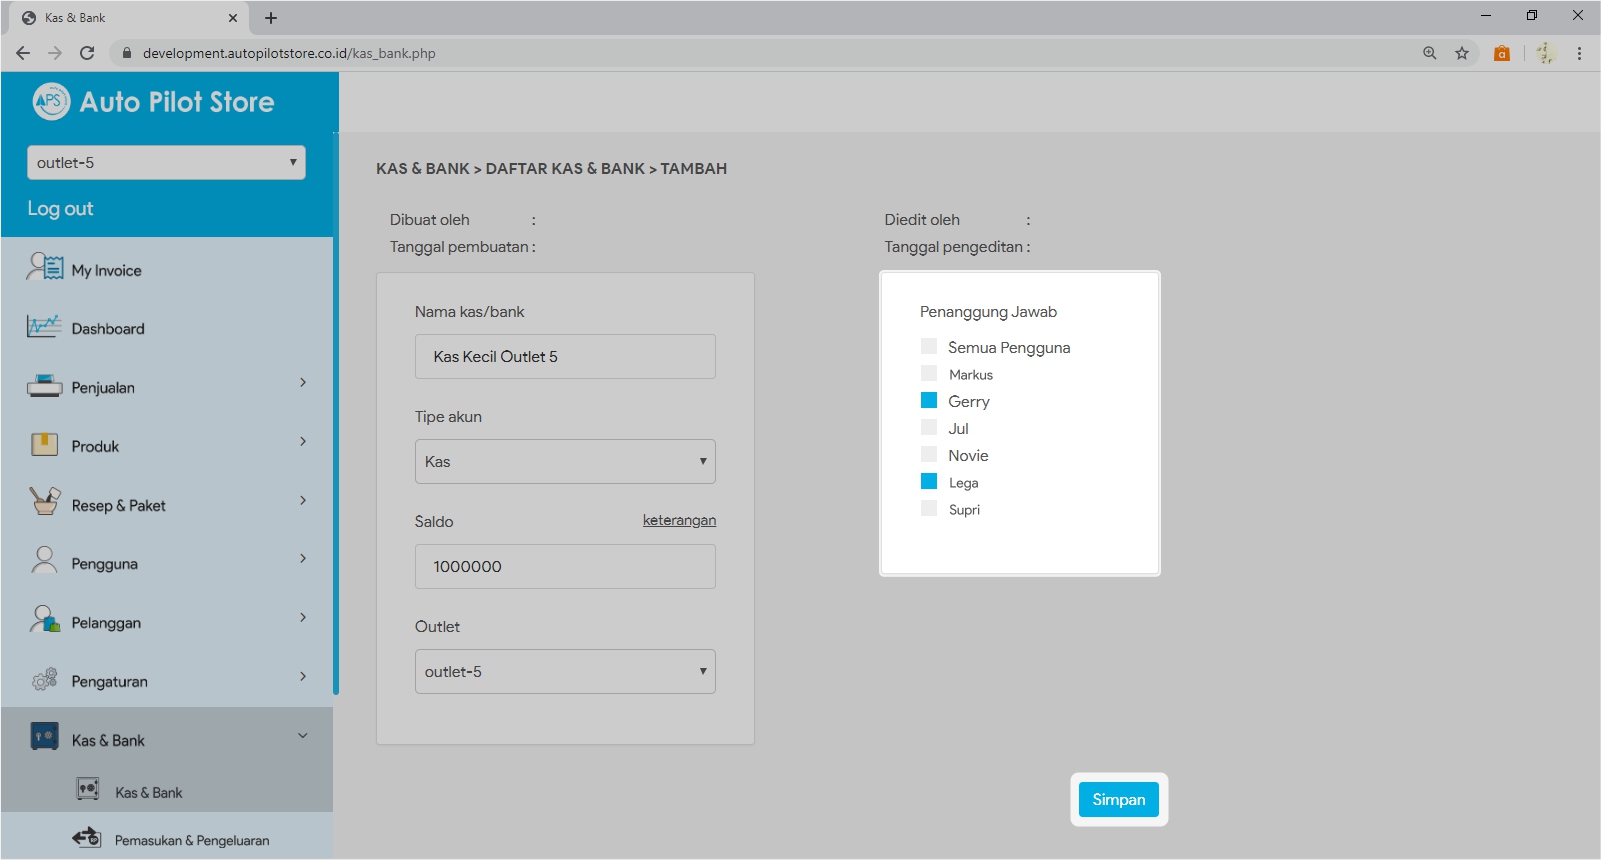The image size is (1601, 860).
Task: Click the Pelanggan customer icon
Action: click(x=44, y=621)
